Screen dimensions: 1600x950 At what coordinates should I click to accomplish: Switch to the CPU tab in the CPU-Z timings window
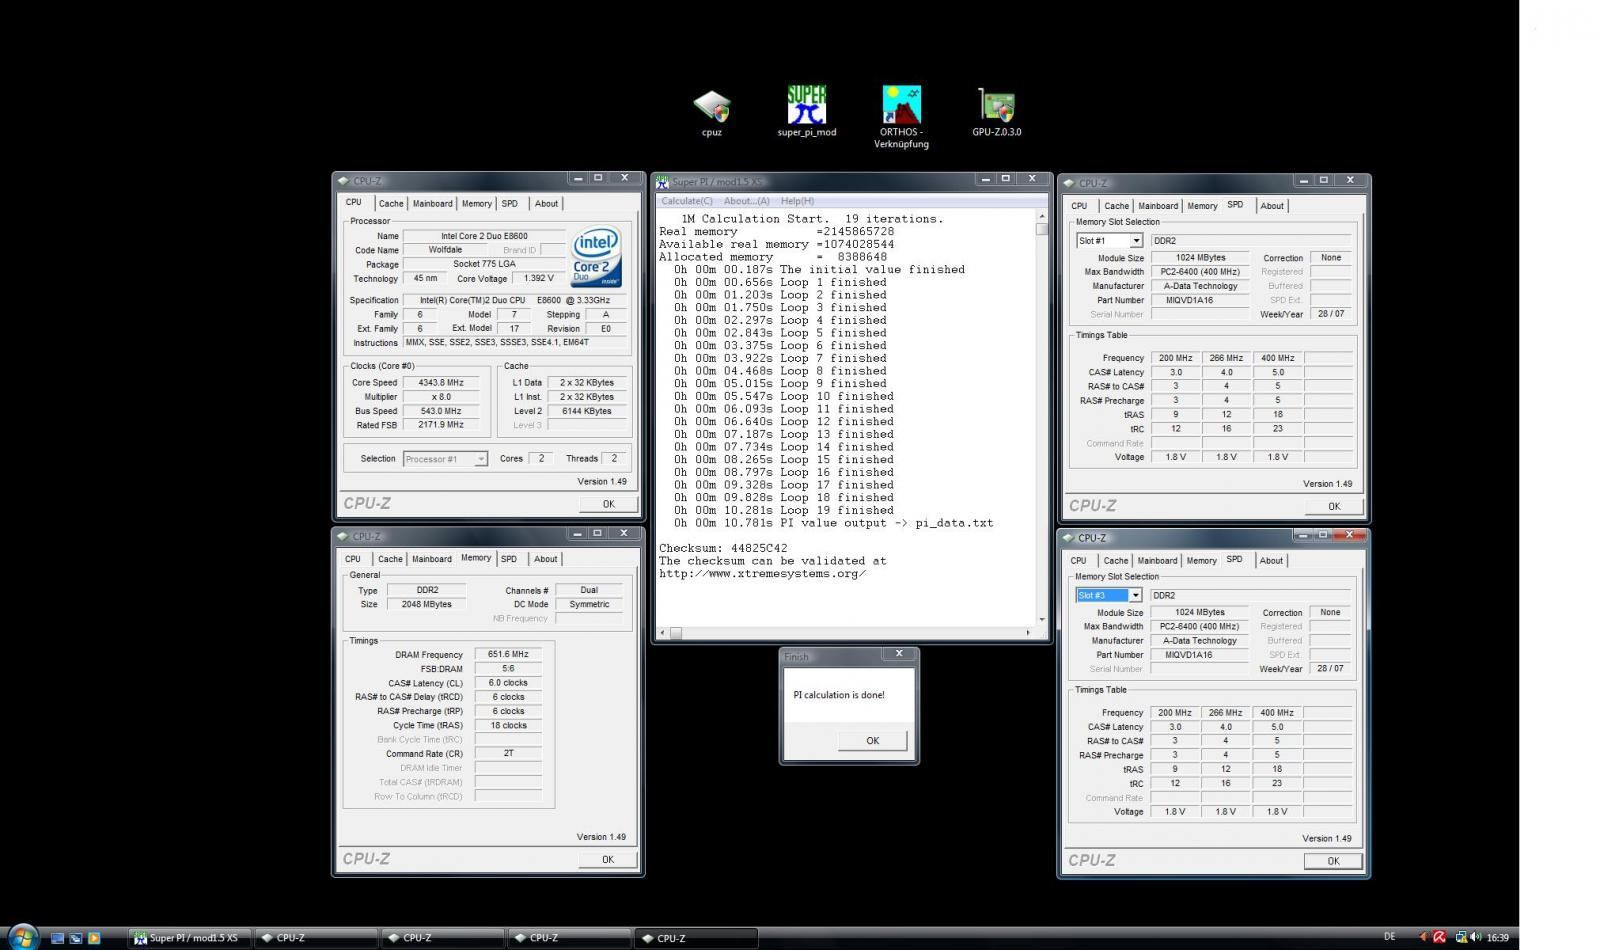pyautogui.click(x=353, y=559)
